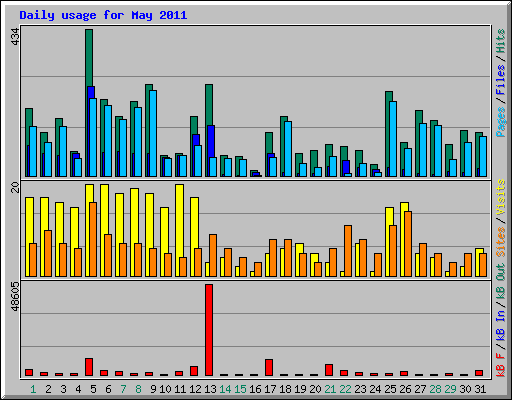This screenshot has width=512, height=400.
Task: Click day label 2 on the axis
Action: point(48,389)
